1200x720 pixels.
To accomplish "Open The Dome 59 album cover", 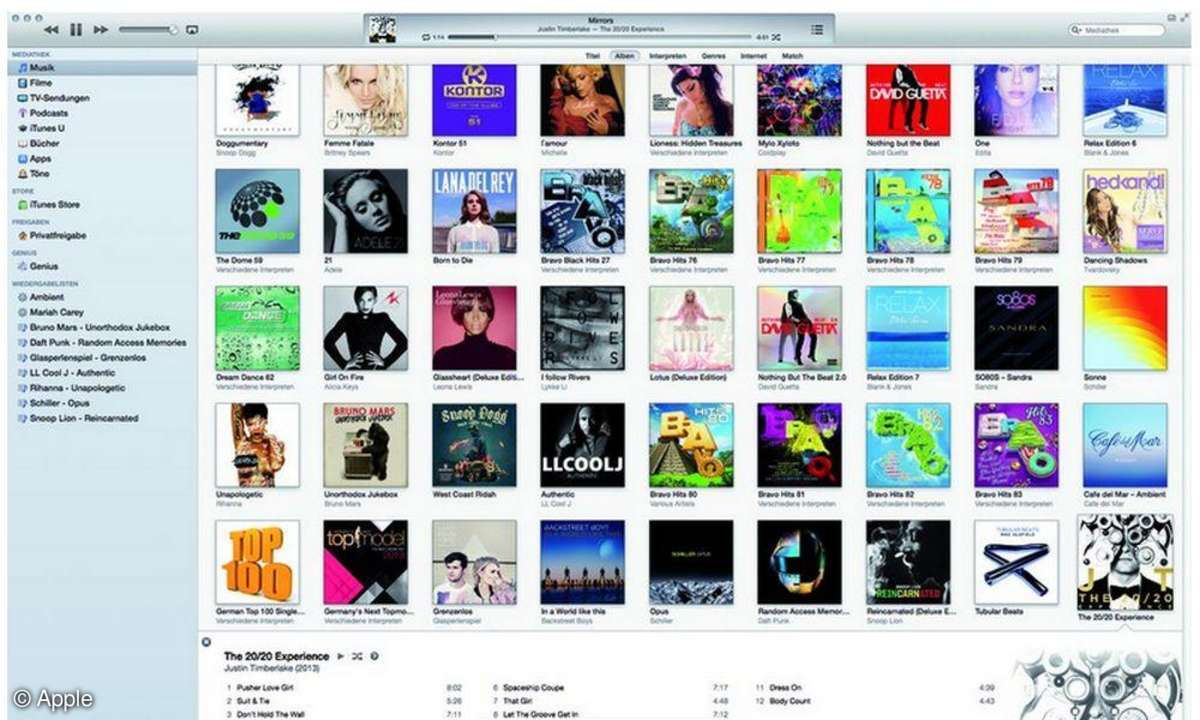I will [x=257, y=210].
